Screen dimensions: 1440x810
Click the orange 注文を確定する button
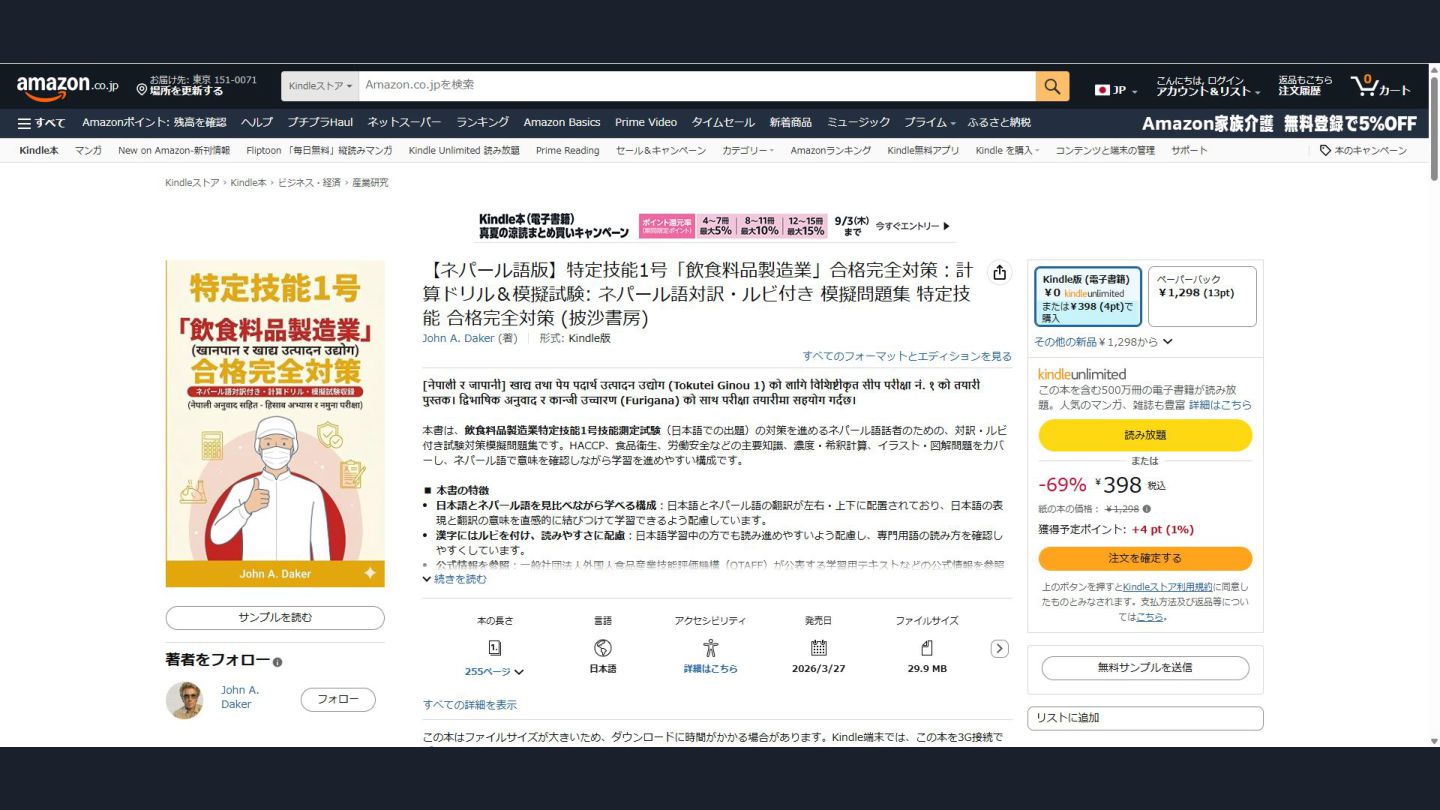point(1145,558)
